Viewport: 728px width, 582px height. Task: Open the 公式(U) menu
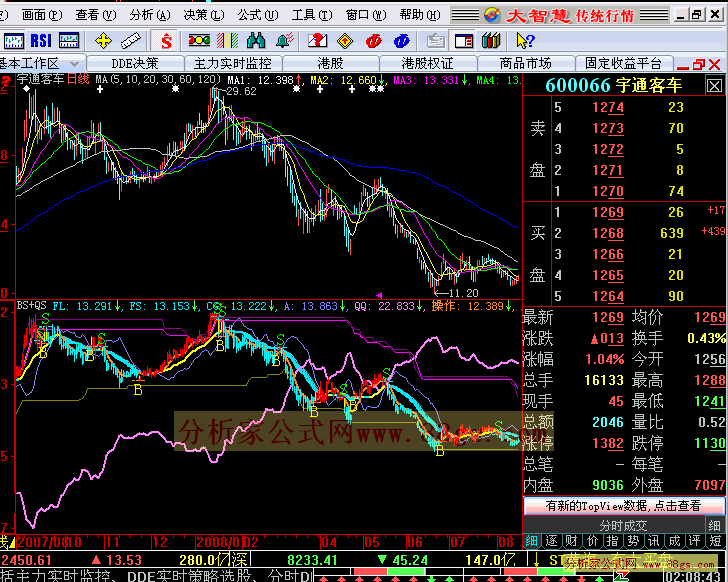point(258,15)
